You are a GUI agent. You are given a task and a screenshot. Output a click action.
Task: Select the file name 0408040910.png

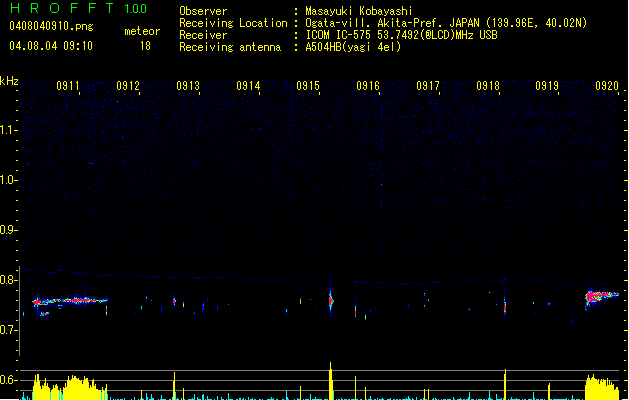[x=51, y=26]
